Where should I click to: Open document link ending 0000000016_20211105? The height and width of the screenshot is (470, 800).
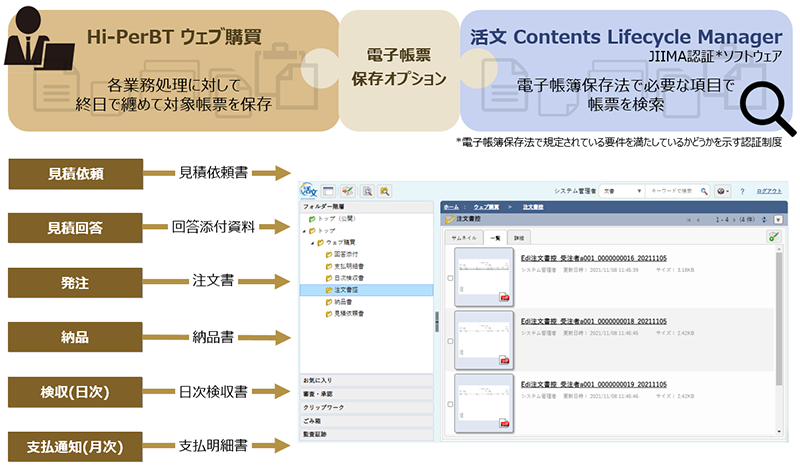point(594,258)
